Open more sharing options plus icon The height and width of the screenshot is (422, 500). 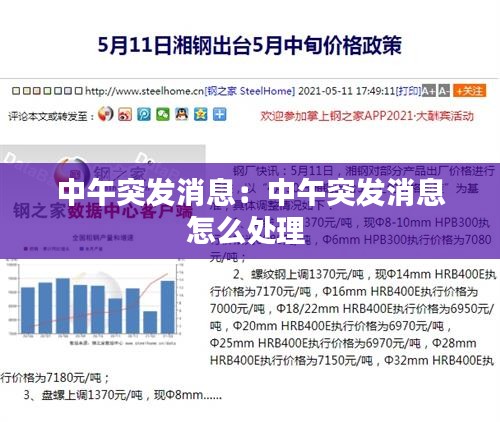click(x=220, y=115)
